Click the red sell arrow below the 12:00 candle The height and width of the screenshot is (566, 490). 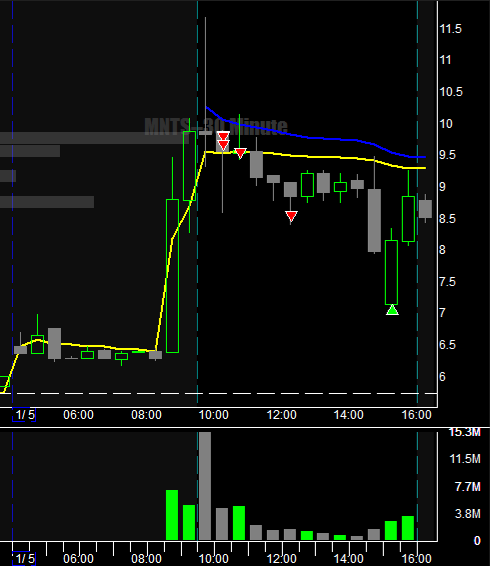pyautogui.click(x=291, y=216)
